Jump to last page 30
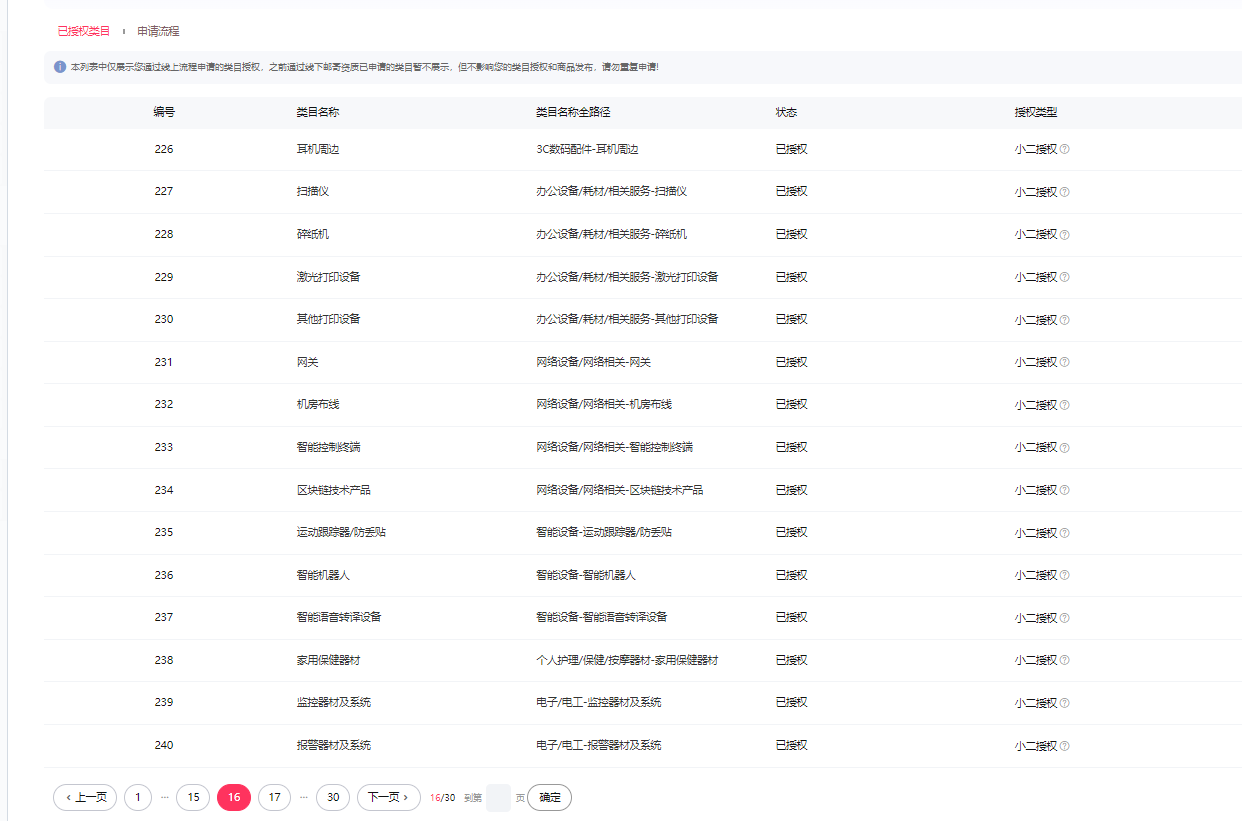1242x821 pixels. (333, 797)
